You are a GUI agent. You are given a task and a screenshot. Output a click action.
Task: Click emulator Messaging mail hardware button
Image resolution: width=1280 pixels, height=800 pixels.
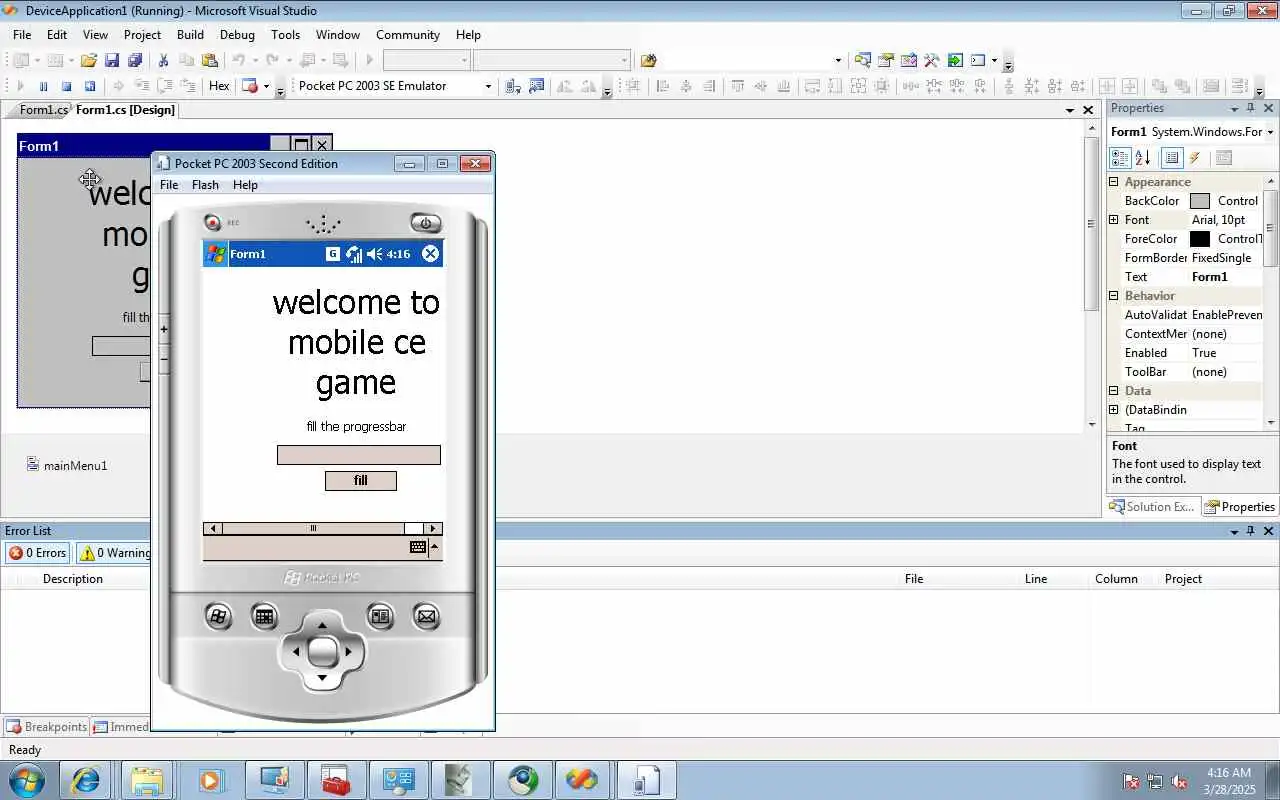tap(427, 617)
